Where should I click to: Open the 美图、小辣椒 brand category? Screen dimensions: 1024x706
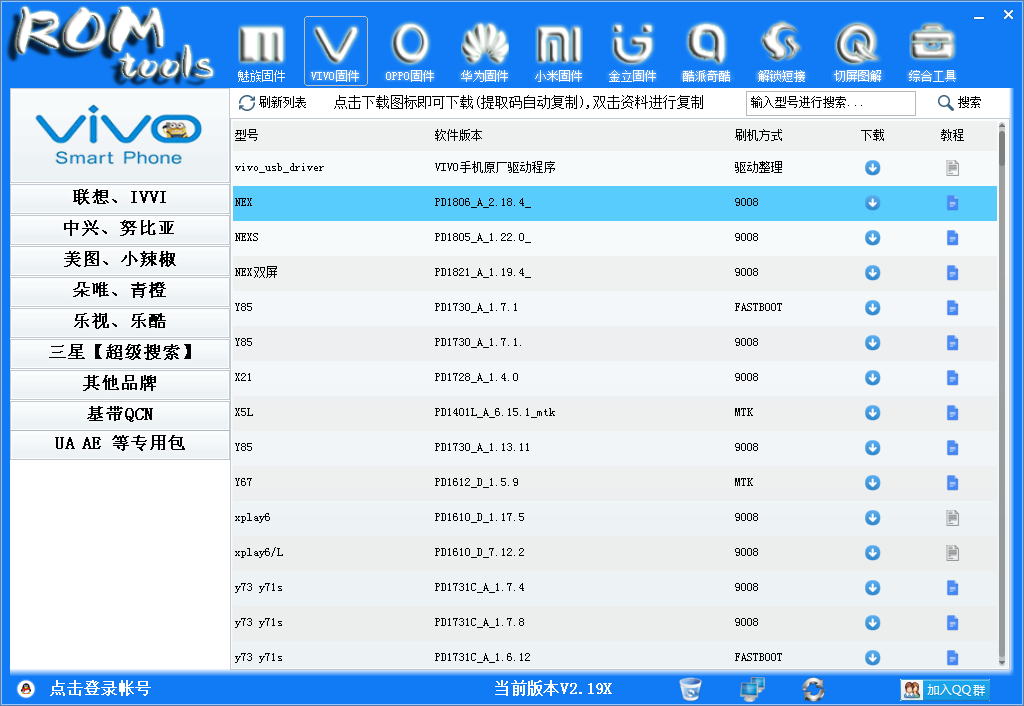pyautogui.click(x=120, y=260)
